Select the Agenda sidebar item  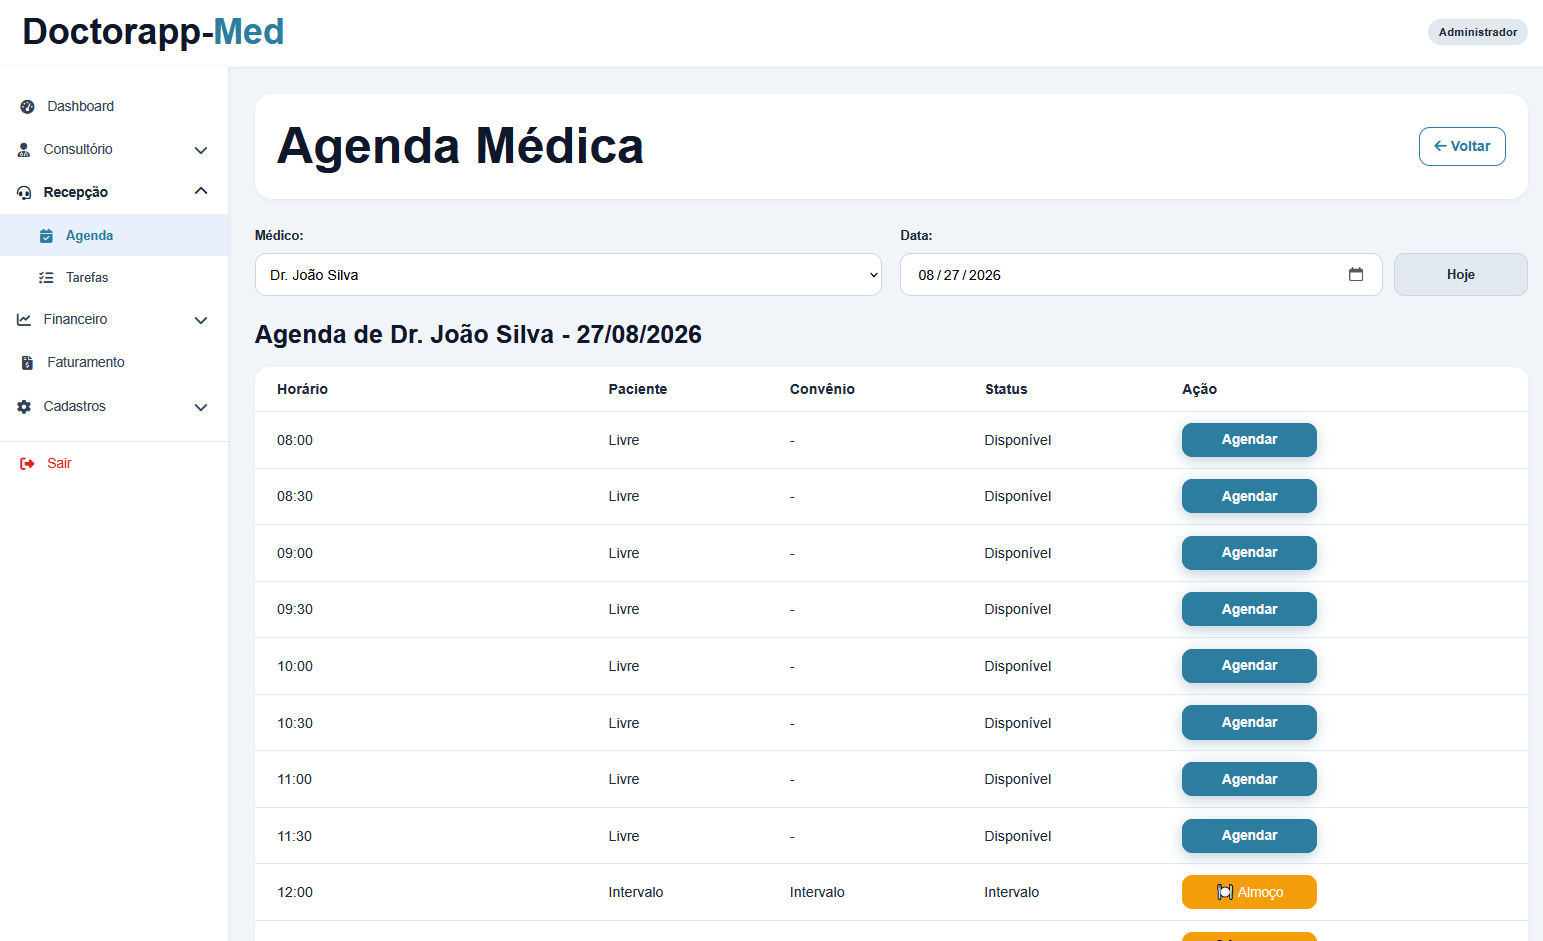(114, 236)
